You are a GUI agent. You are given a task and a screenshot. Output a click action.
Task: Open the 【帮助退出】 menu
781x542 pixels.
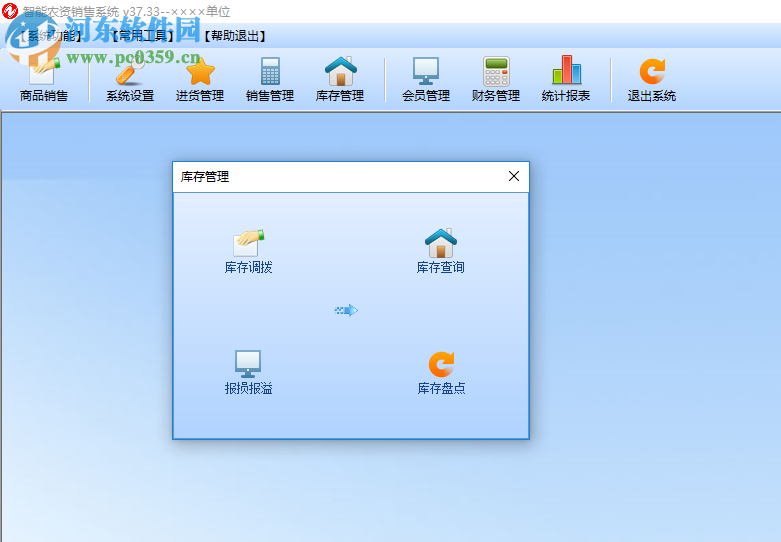coord(235,36)
